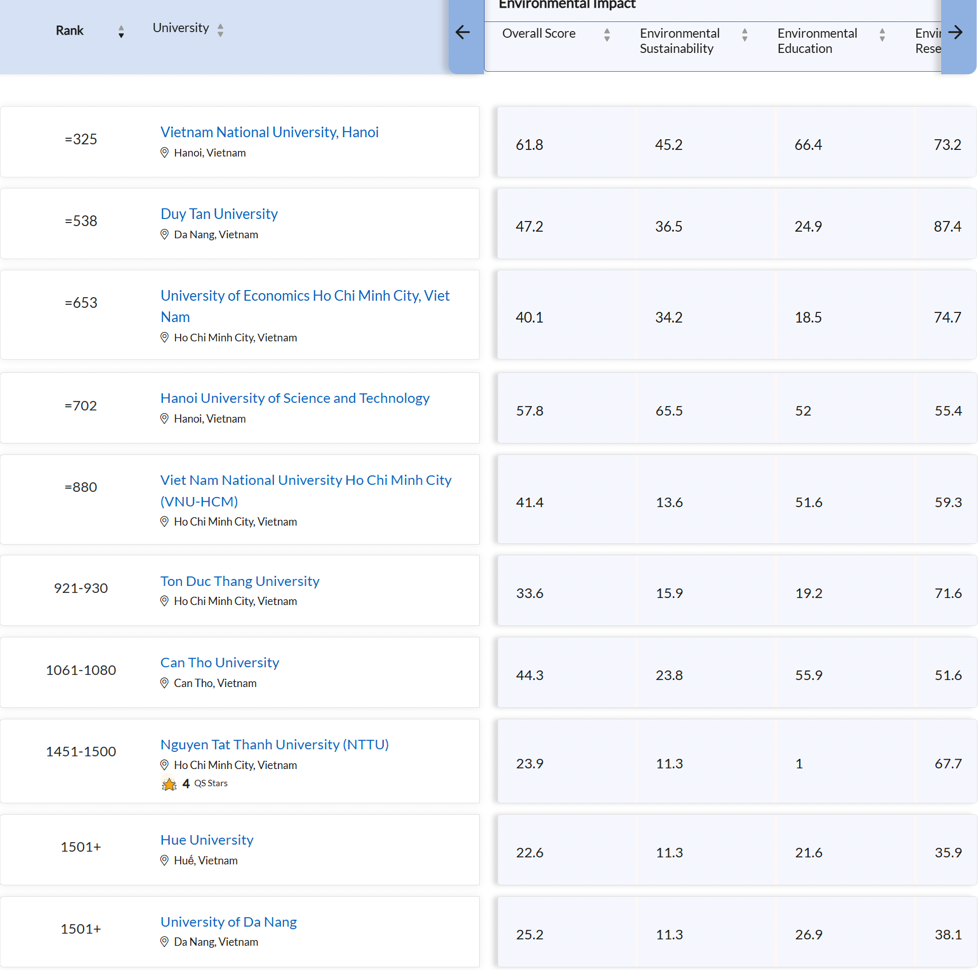Open Hue University link
978x970 pixels.
(207, 840)
